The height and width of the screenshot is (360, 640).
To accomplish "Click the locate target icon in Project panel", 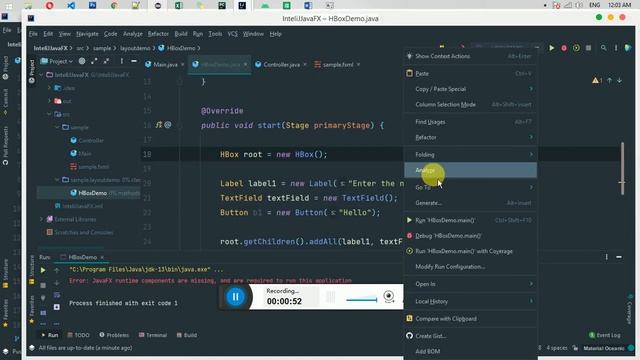I will 82,61.
